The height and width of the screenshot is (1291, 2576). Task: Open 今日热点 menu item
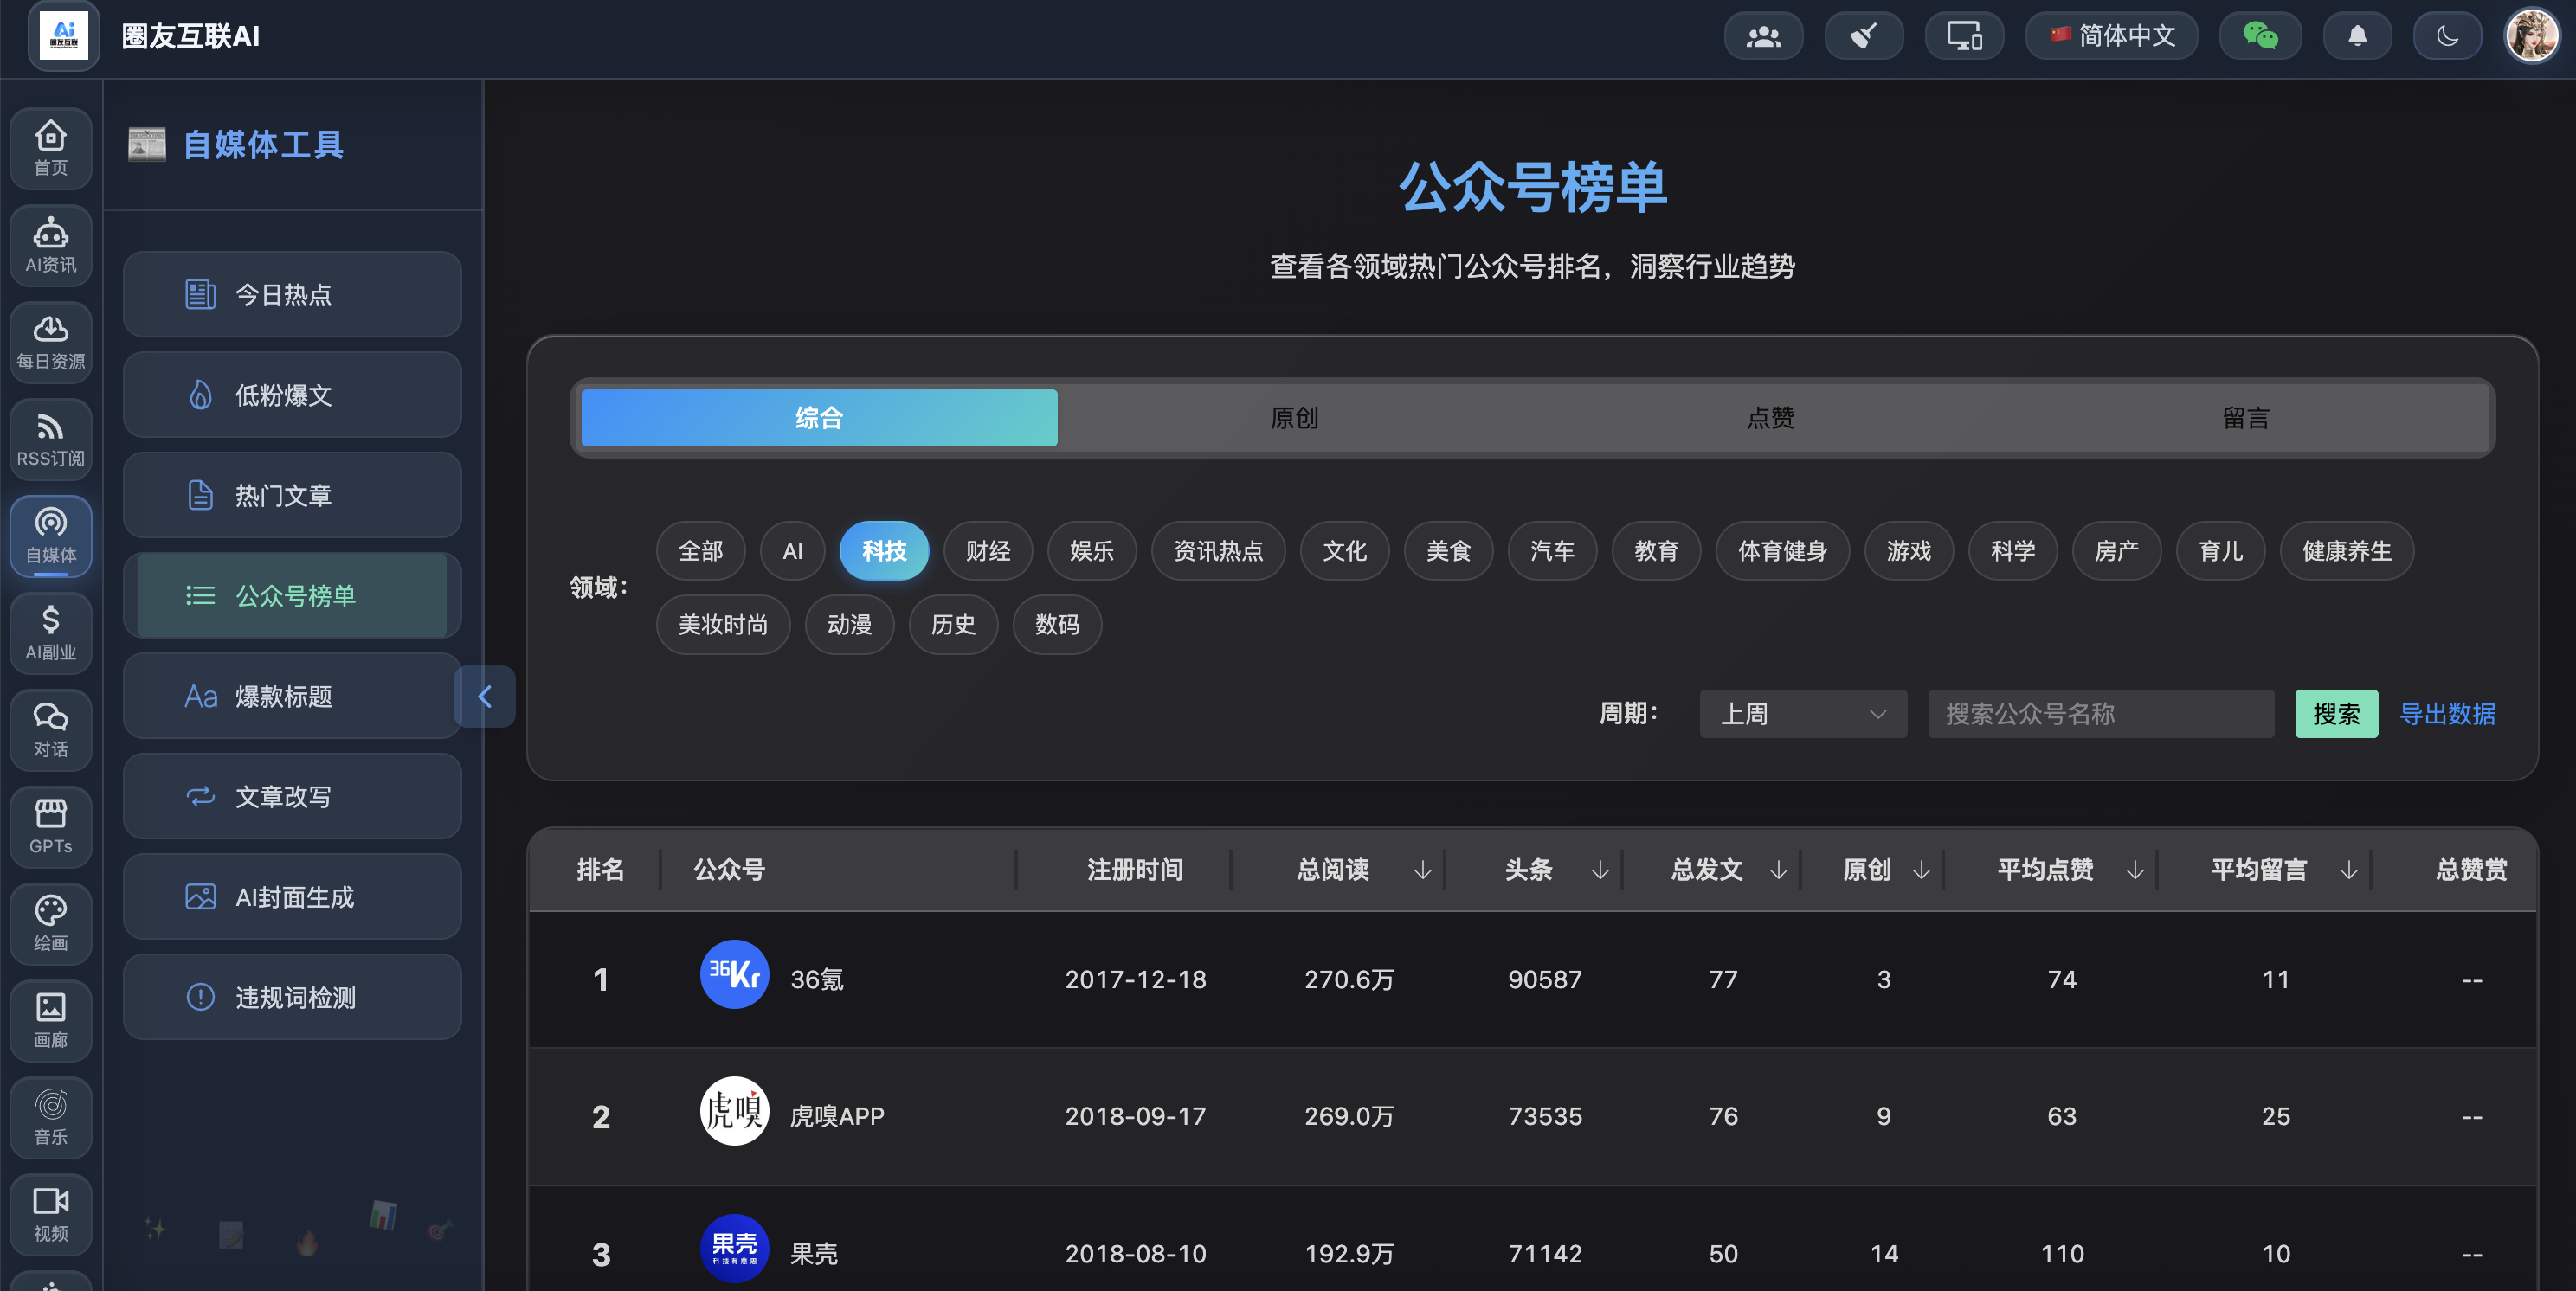pyautogui.click(x=292, y=295)
